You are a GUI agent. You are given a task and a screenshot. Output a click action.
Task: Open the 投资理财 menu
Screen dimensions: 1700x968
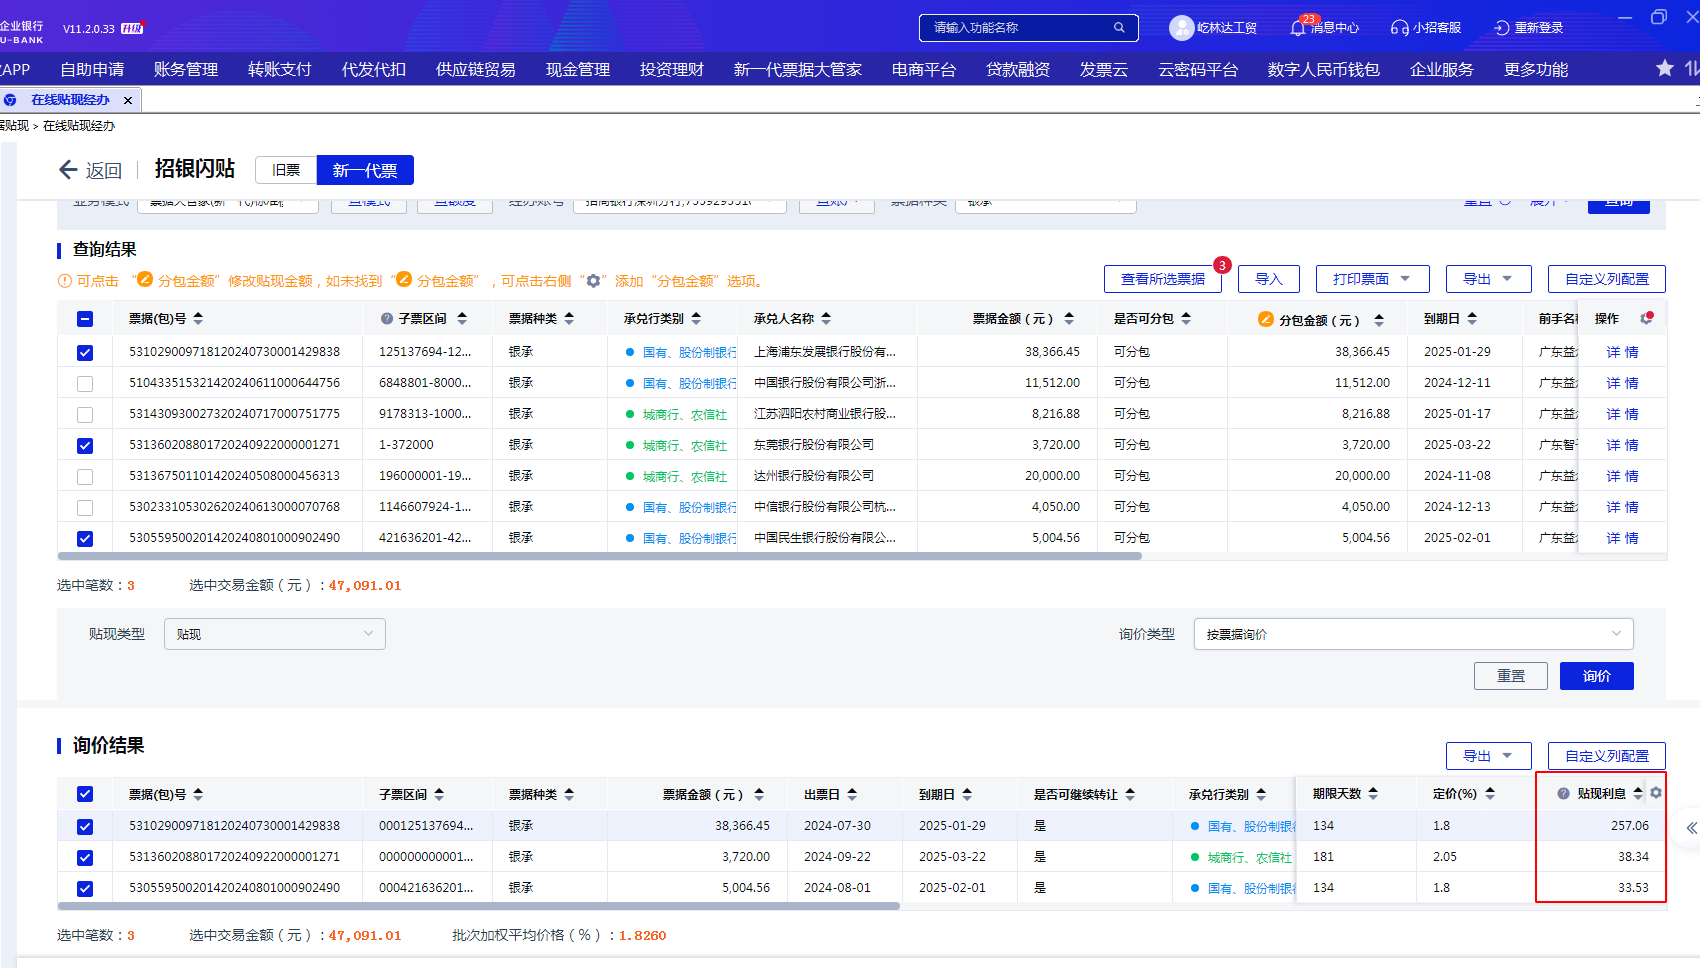672,69
